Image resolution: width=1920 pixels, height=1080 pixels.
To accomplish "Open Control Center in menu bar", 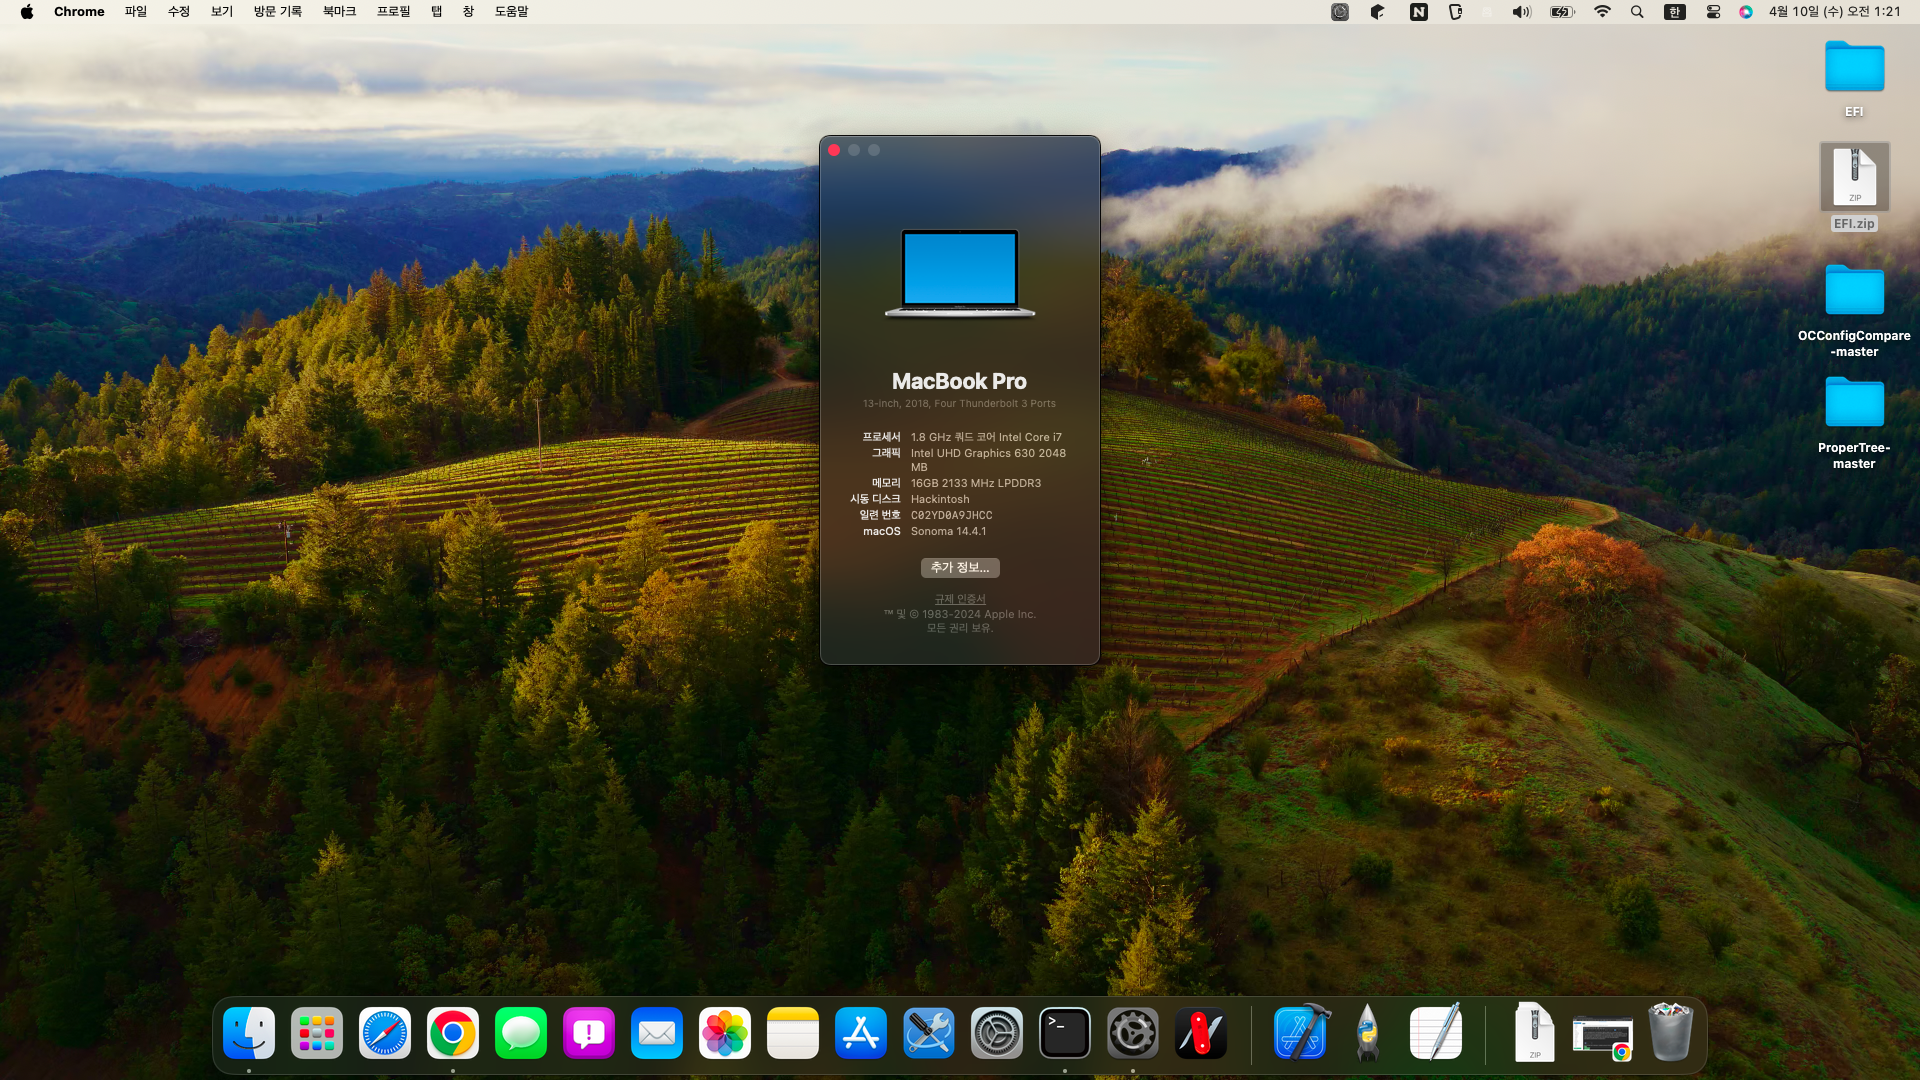I will [x=1713, y=12].
